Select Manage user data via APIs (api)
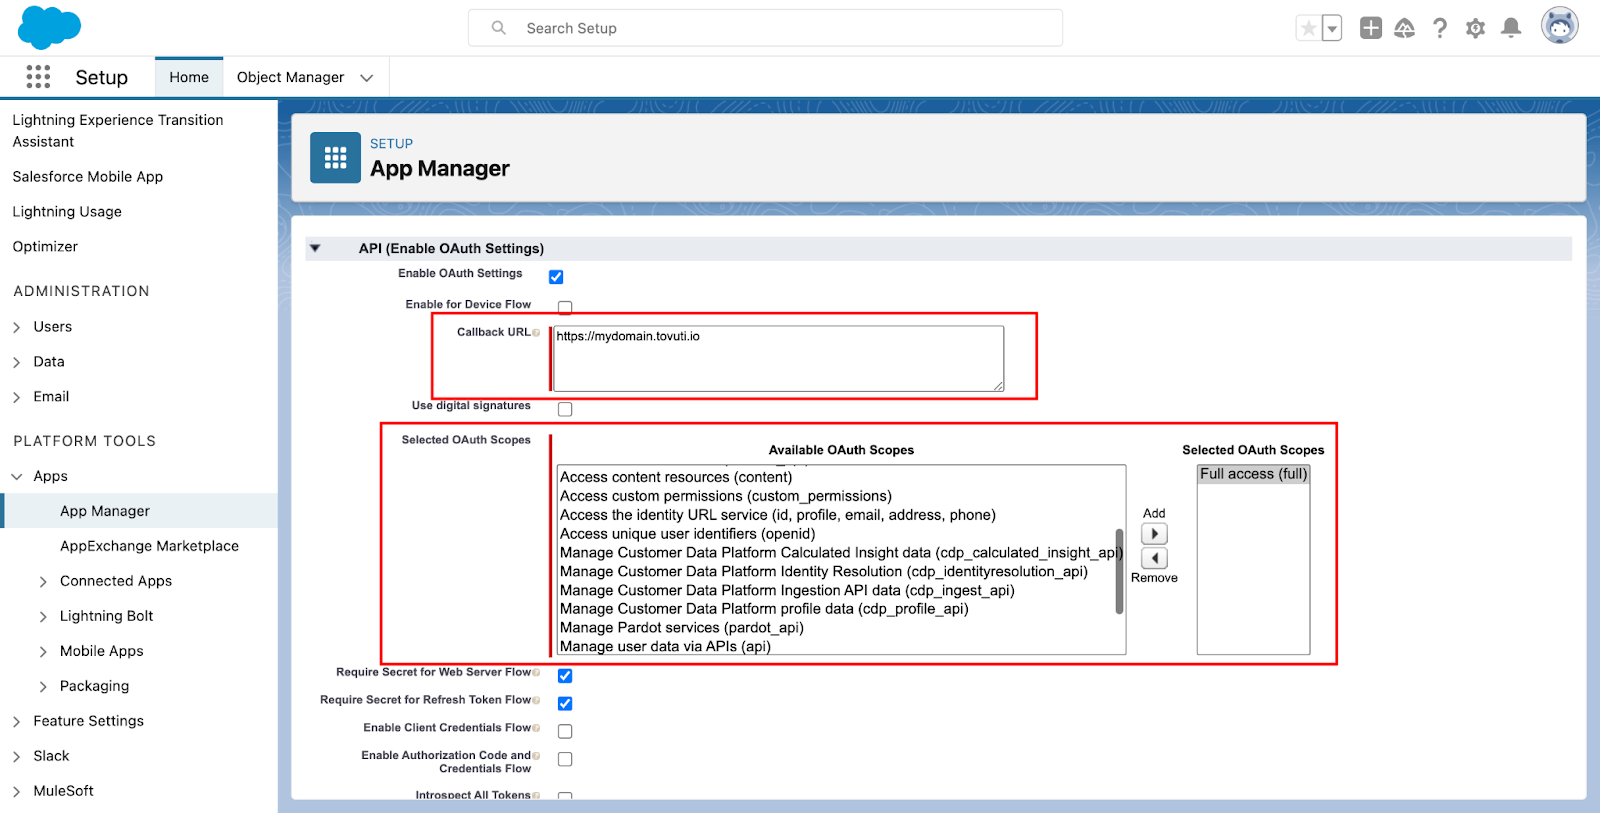The height and width of the screenshot is (813, 1600). click(665, 647)
